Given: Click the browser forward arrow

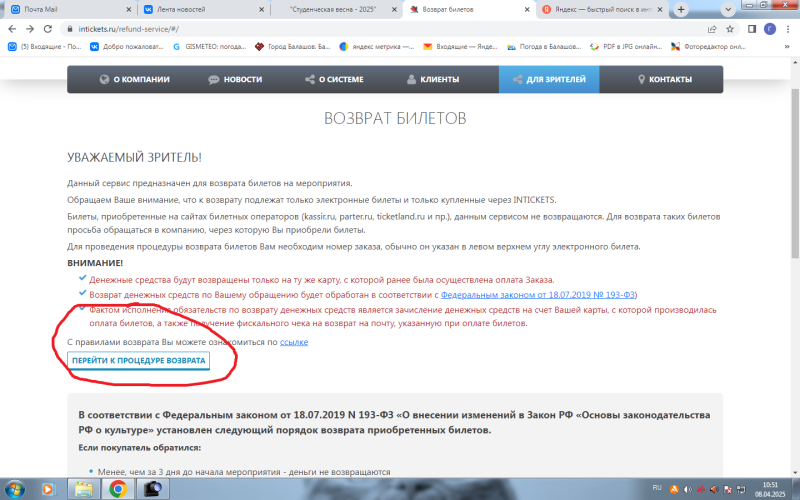Looking at the screenshot, I should [30, 29].
